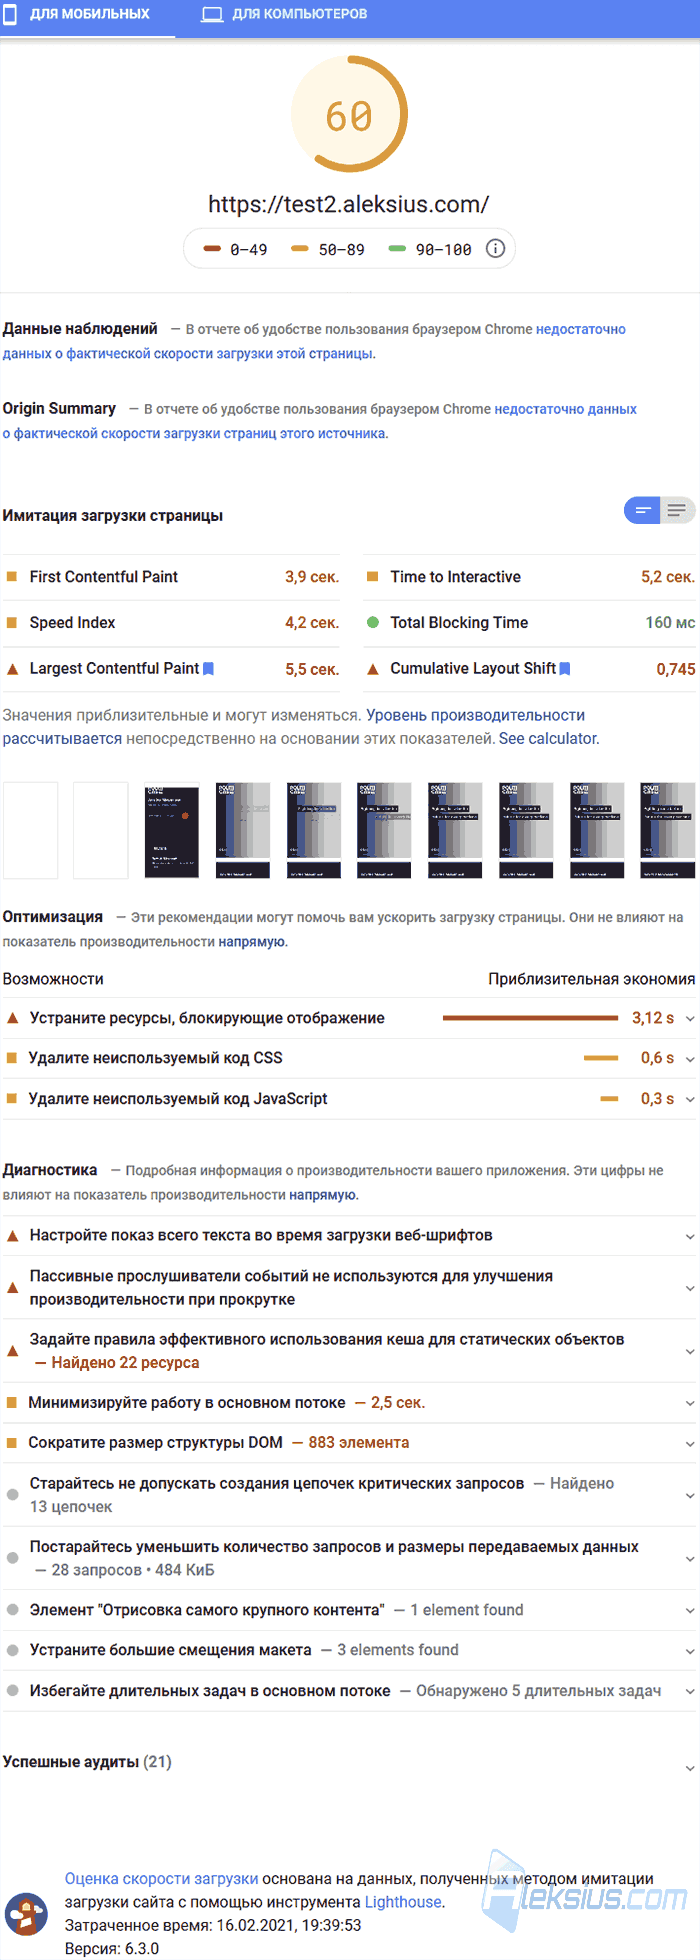700x1960 pixels.
Task: Click the orange 50–89 legend marker
Action: coord(299,249)
